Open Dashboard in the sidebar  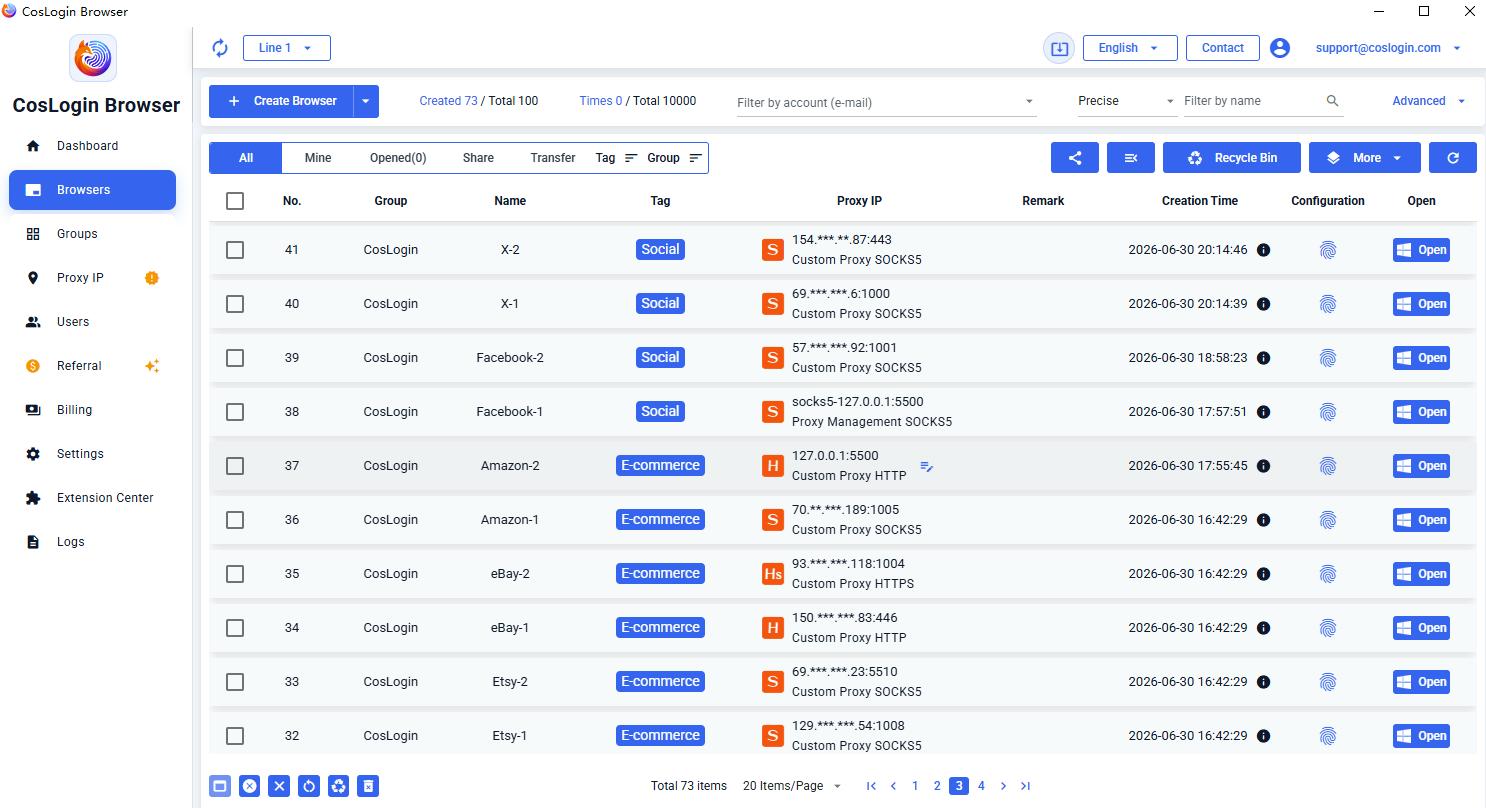pyautogui.click(x=93, y=146)
